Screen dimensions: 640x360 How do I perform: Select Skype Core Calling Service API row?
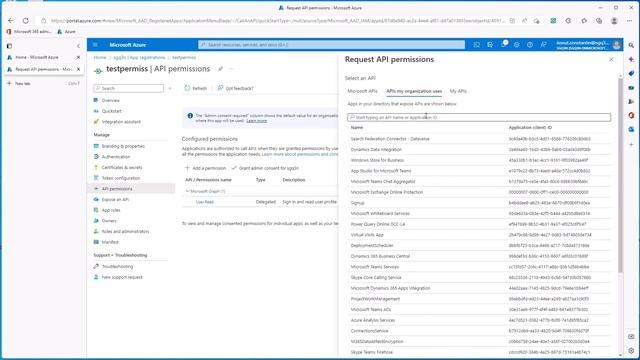(x=479, y=278)
